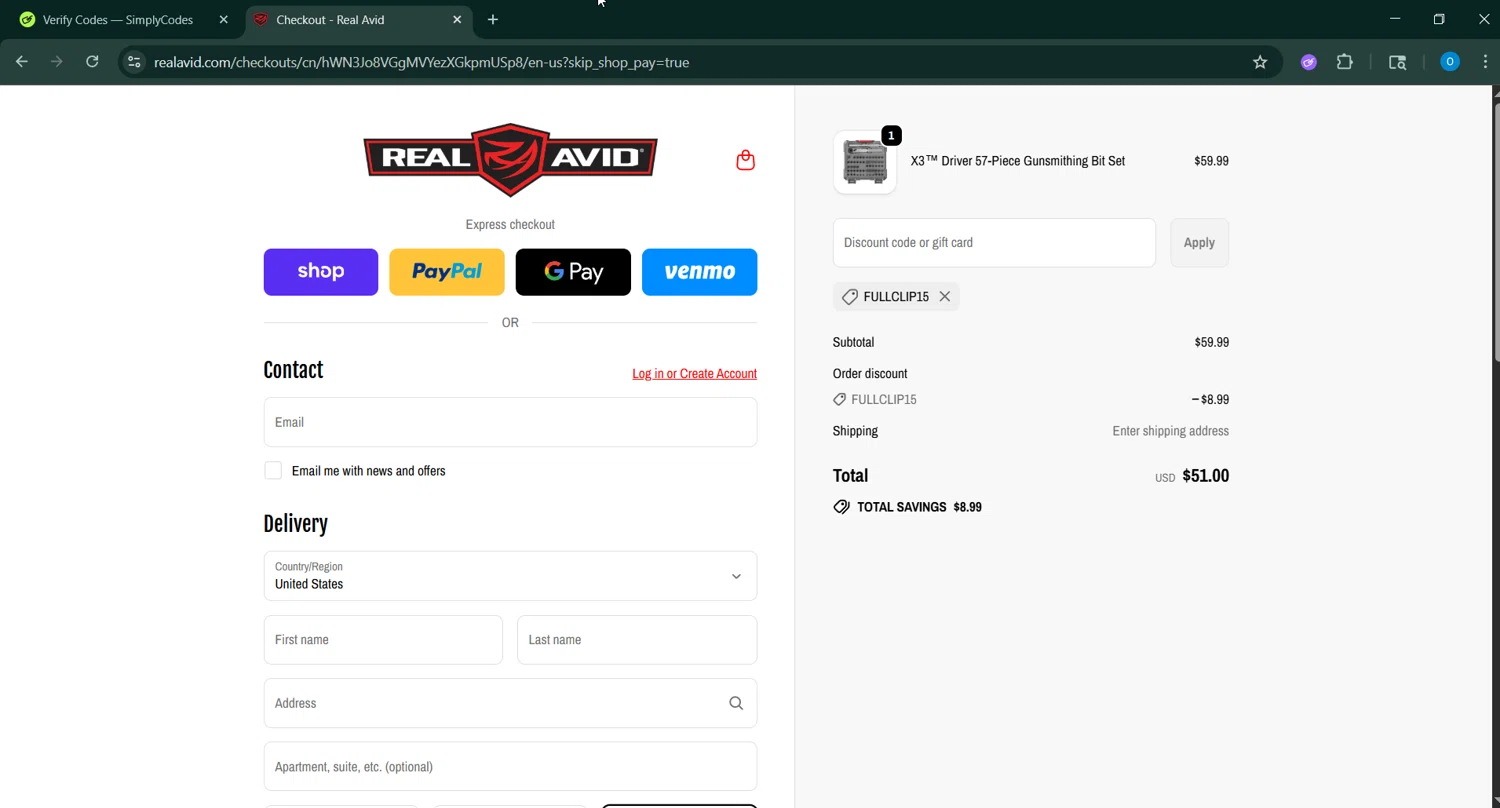This screenshot has height=808, width=1500.
Task: Open the tab search side icon
Action: tap(1398, 62)
